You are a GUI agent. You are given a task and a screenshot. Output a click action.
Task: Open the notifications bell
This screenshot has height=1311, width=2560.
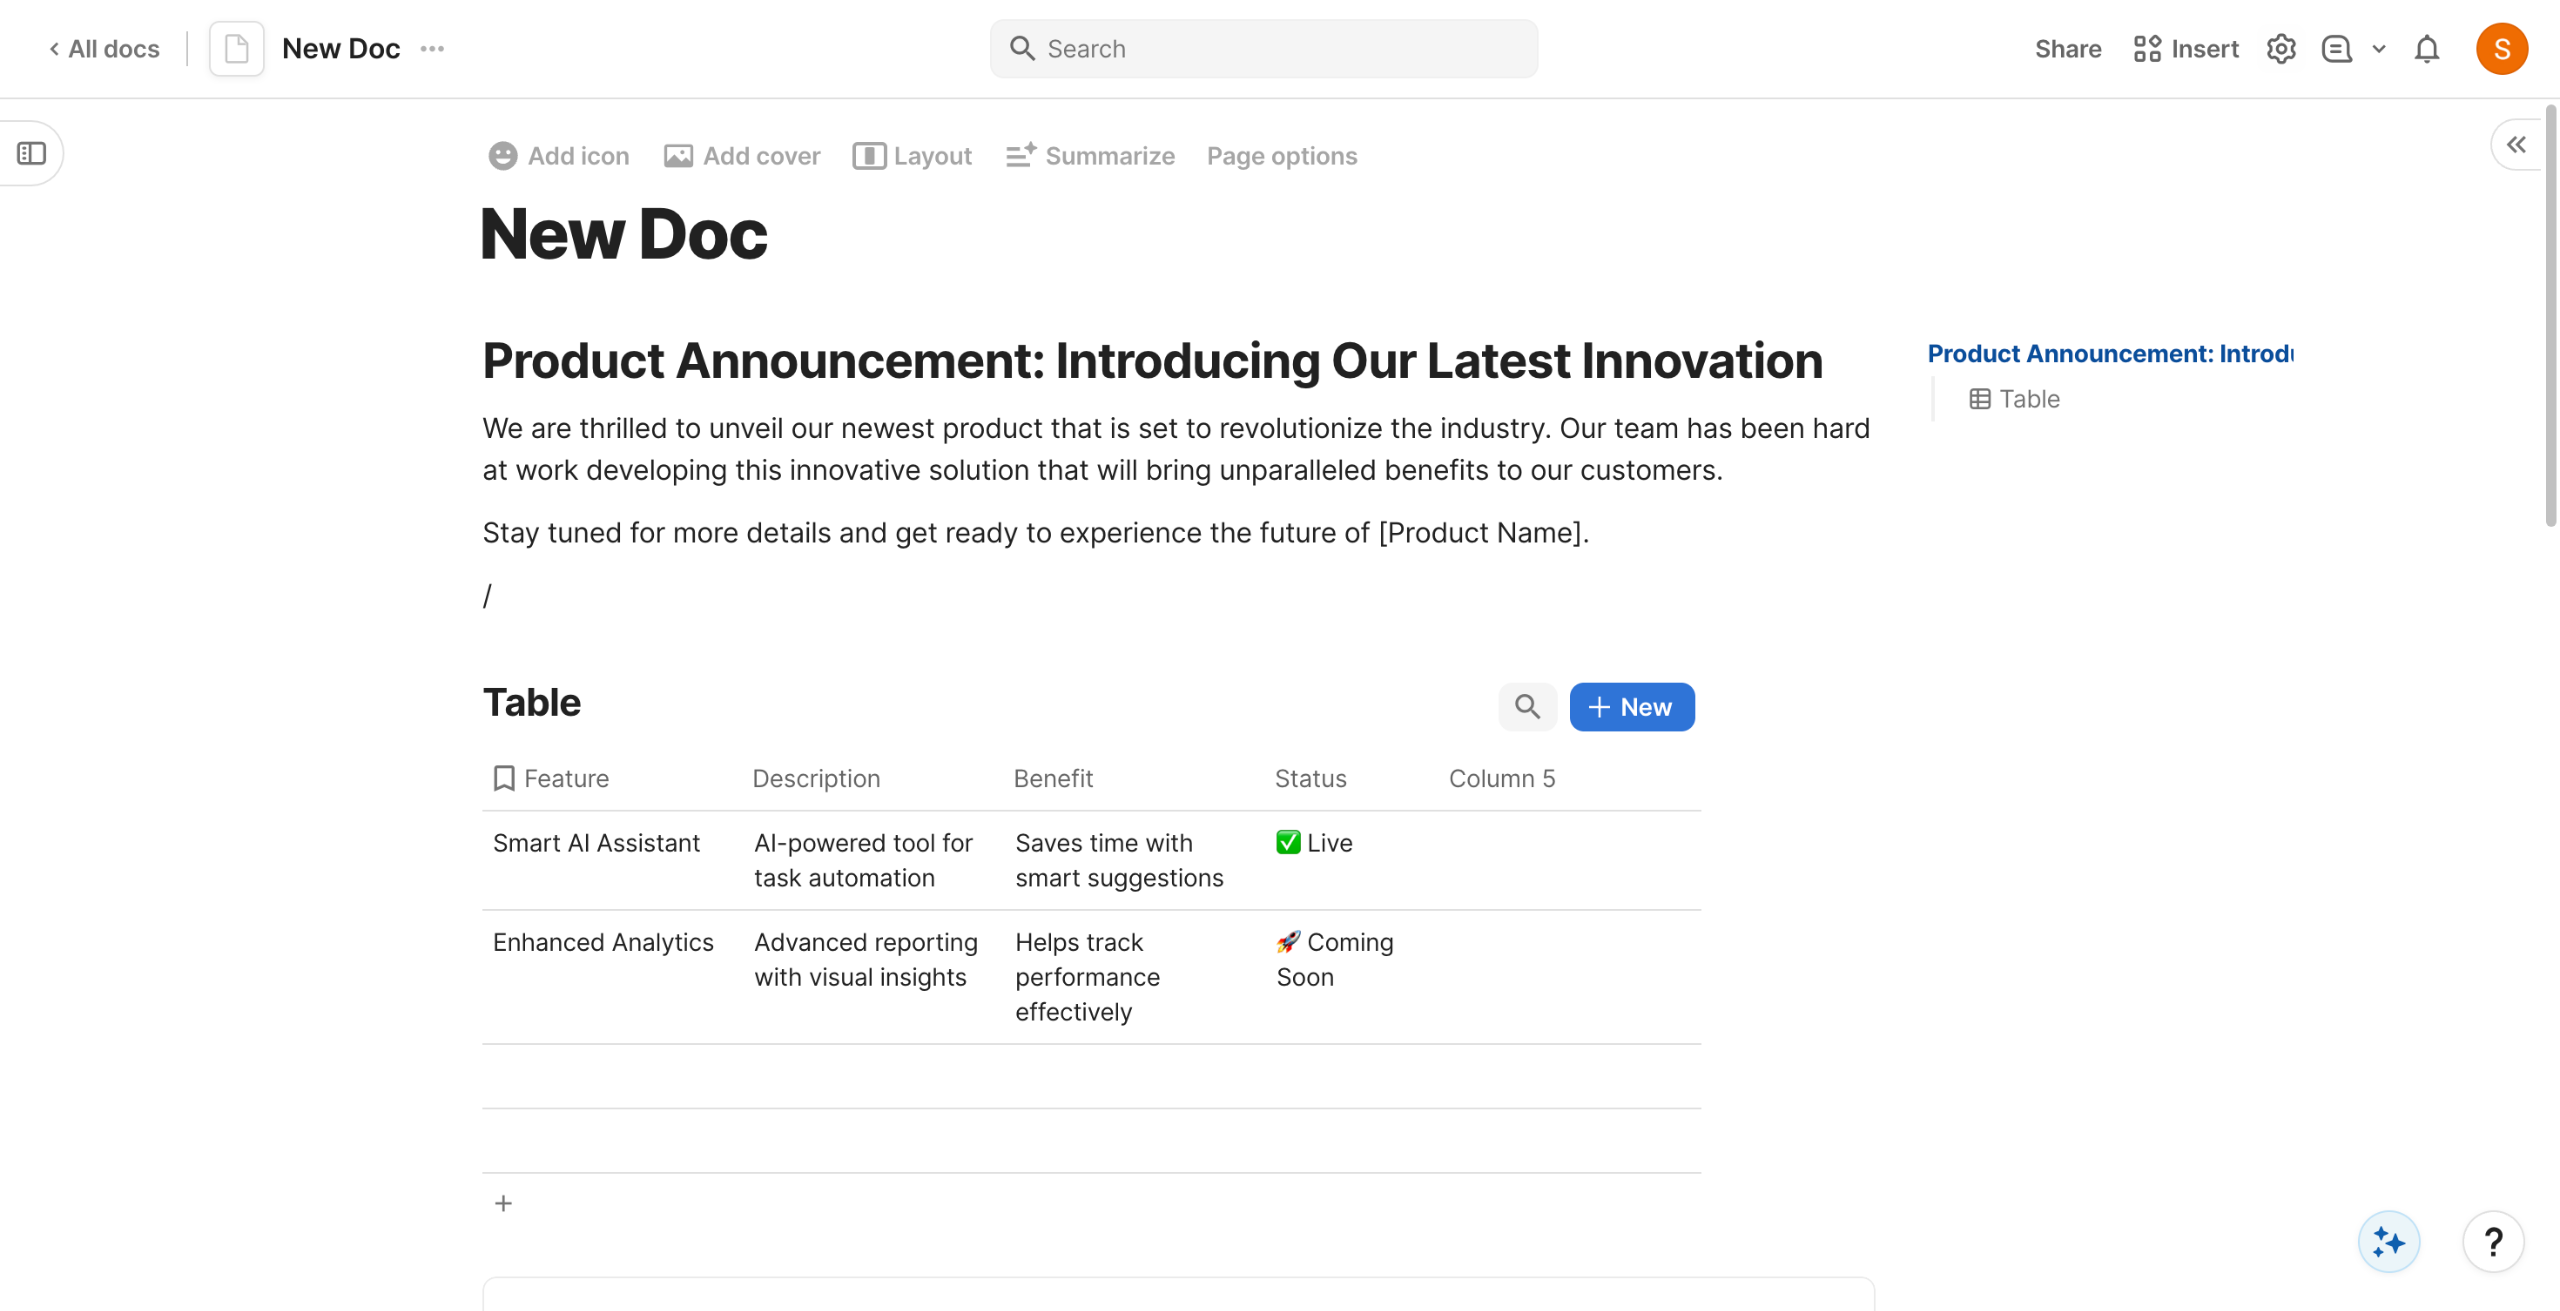pos(2426,49)
